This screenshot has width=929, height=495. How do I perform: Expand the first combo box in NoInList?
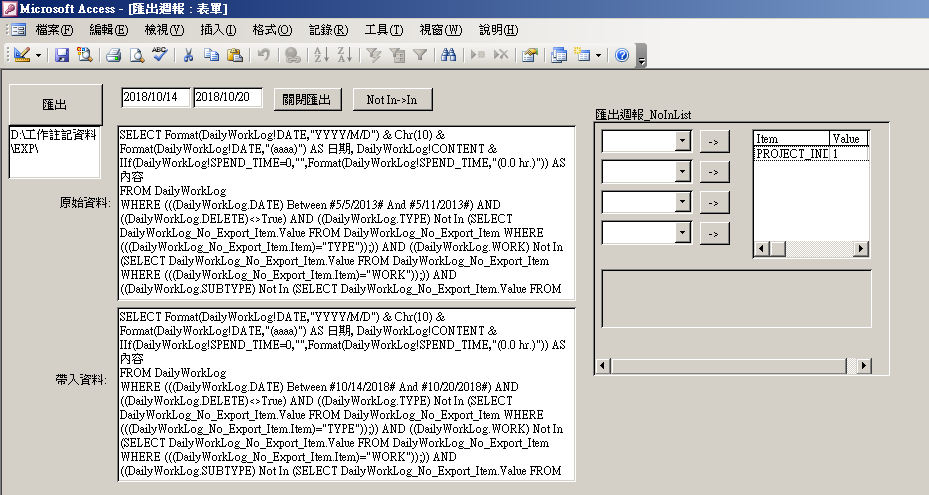coord(683,141)
